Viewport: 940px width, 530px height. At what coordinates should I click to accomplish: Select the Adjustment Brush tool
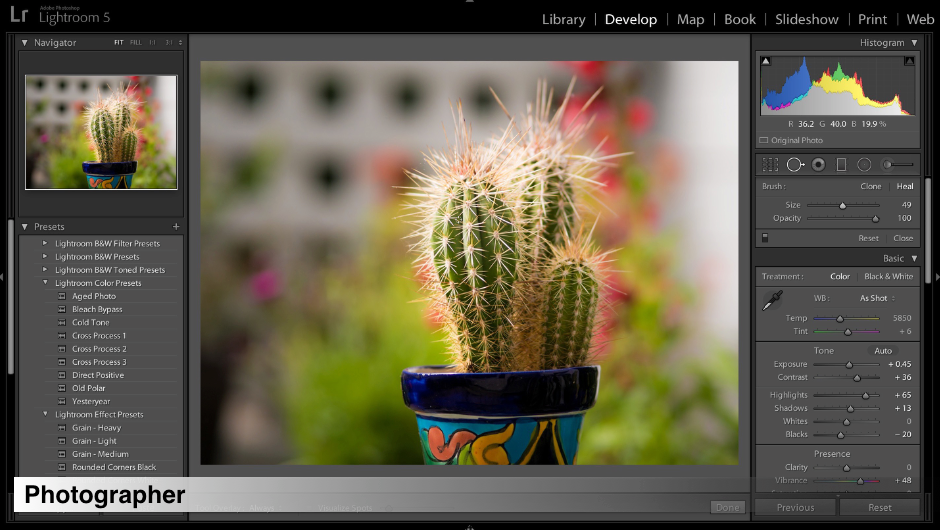click(x=897, y=164)
